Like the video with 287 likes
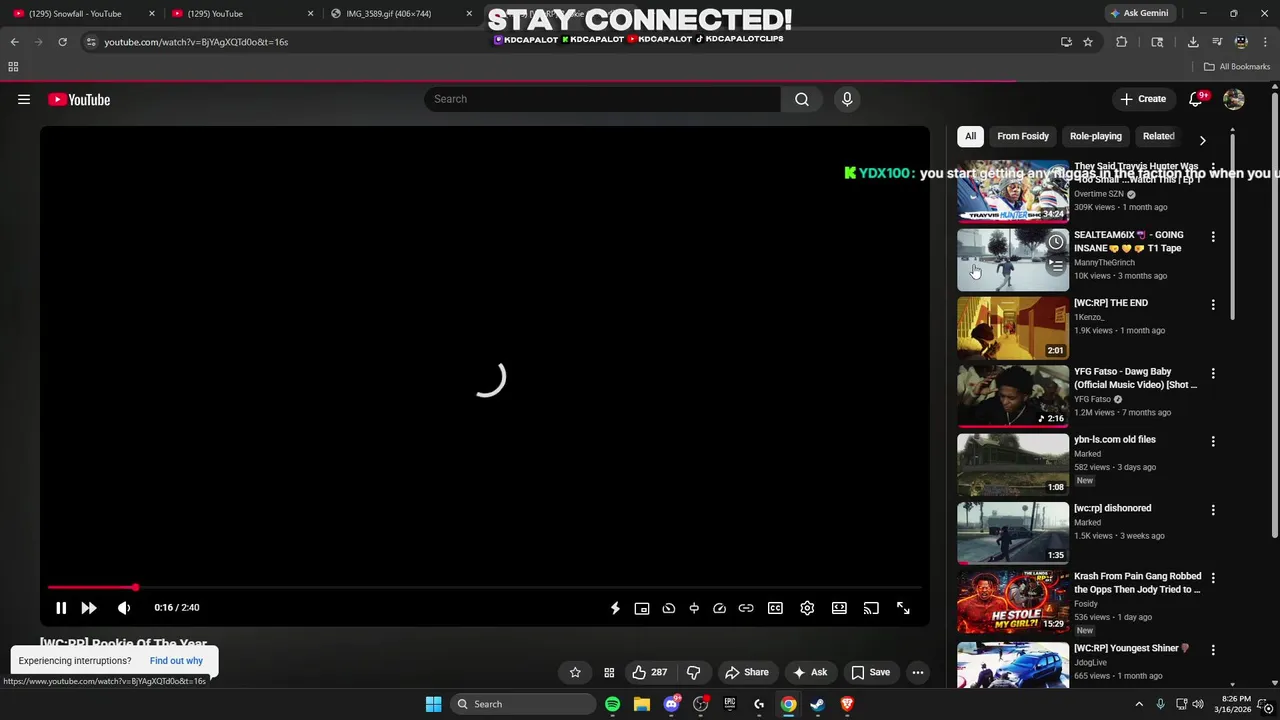Image resolution: width=1280 pixels, height=720 pixels. tap(649, 672)
